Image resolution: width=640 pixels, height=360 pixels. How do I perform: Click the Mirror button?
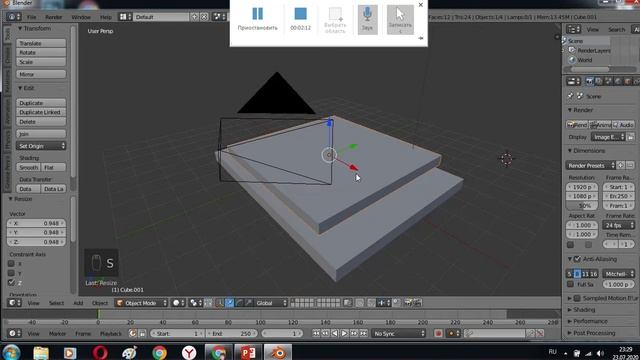41,74
